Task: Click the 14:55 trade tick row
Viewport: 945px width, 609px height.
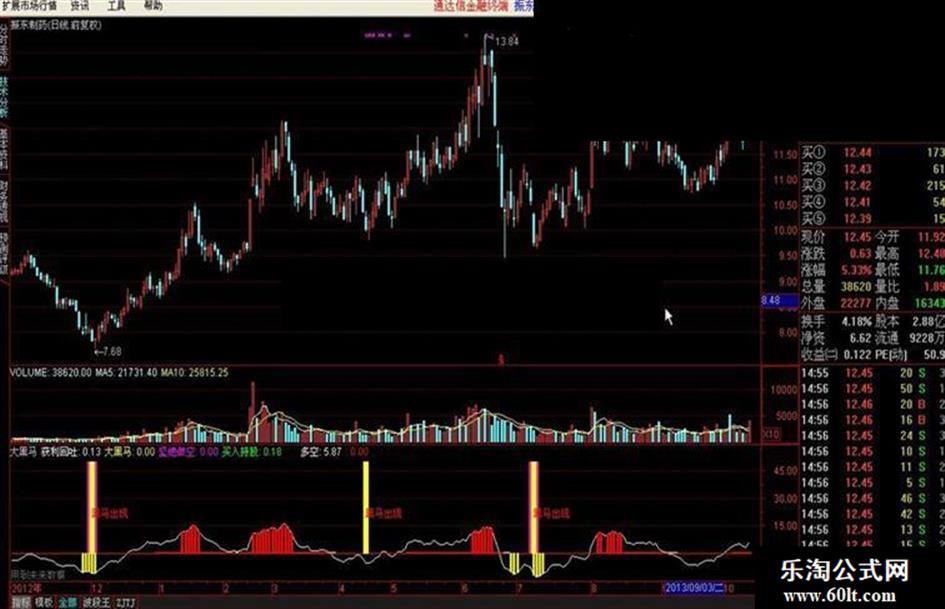Action: [873, 373]
